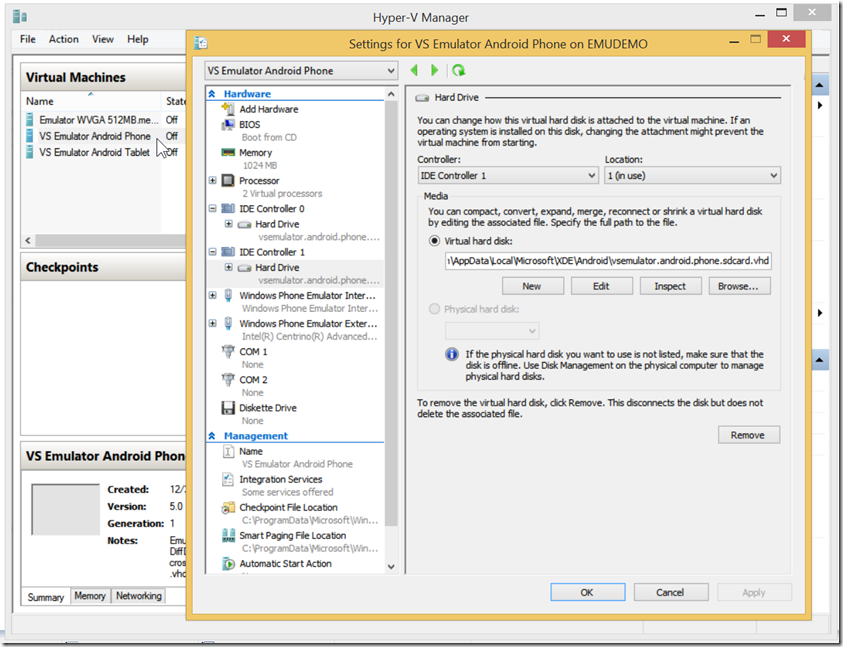Click the green back navigation arrow
Viewport: 843px width, 647px height.
pyautogui.click(x=415, y=70)
